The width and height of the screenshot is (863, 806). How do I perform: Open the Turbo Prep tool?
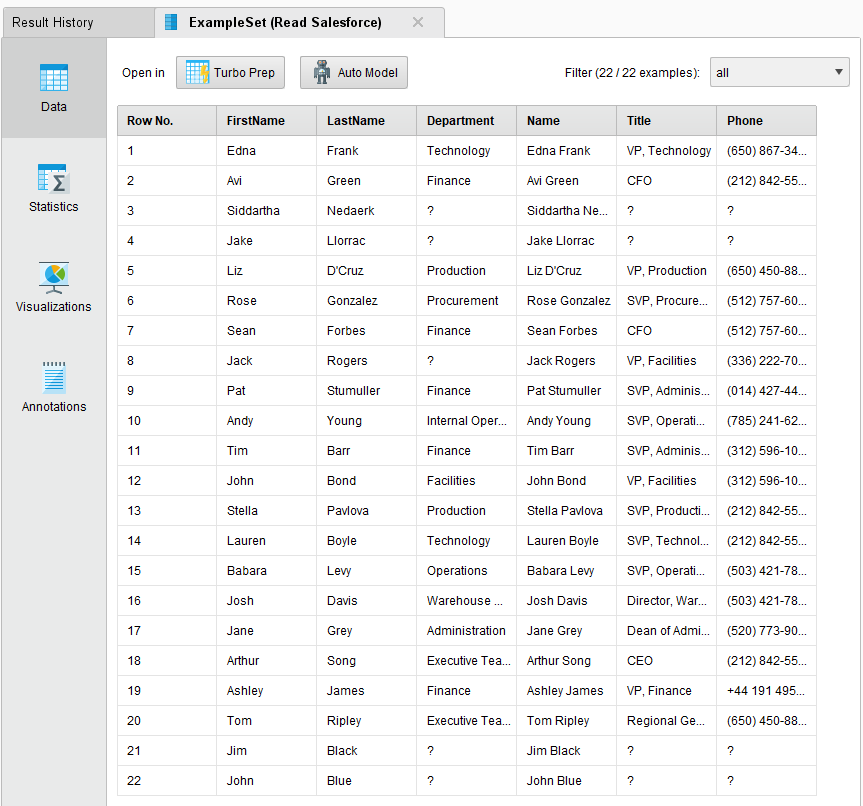[230, 72]
